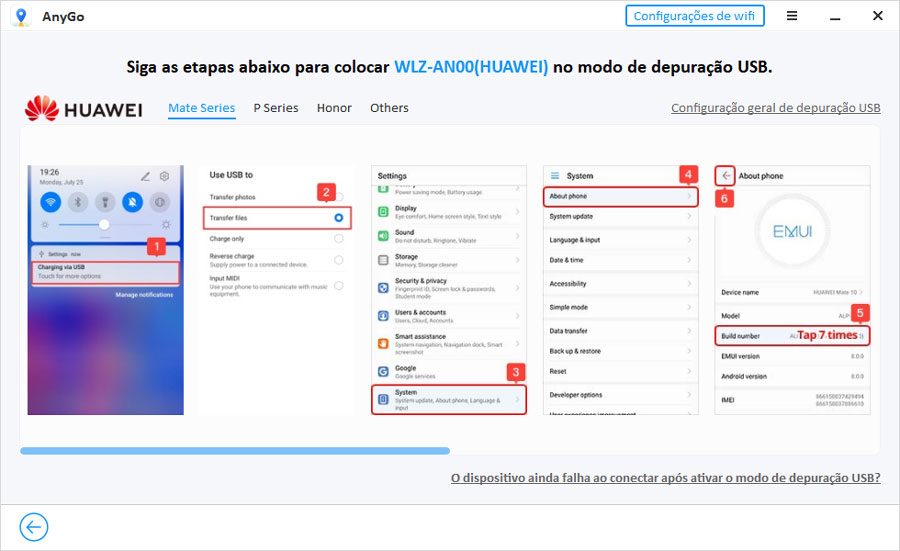Click the Sound icon in Settings tutorial image
The image size is (900, 551).
point(383,236)
